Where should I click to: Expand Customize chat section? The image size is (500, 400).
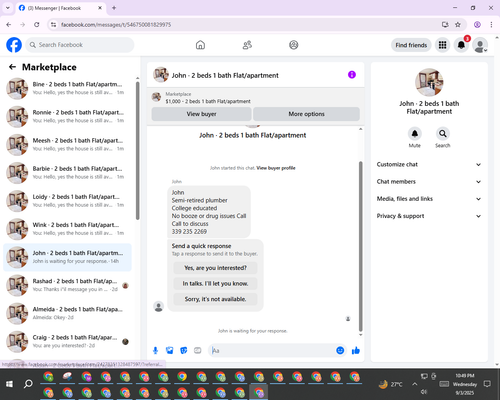[x=429, y=164]
